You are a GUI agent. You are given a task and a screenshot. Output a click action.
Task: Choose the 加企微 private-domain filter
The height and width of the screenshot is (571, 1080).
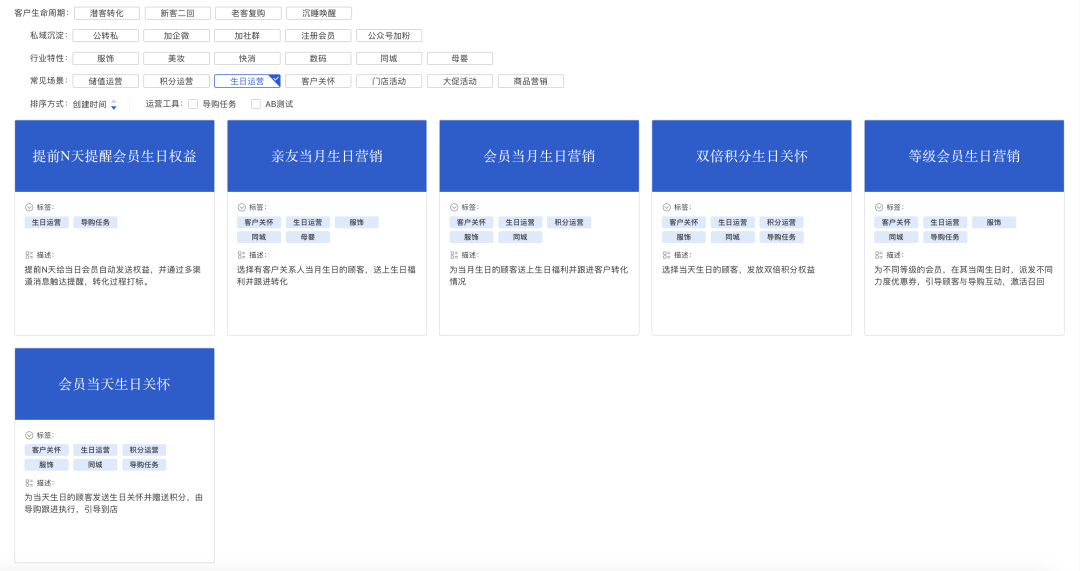pos(176,36)
